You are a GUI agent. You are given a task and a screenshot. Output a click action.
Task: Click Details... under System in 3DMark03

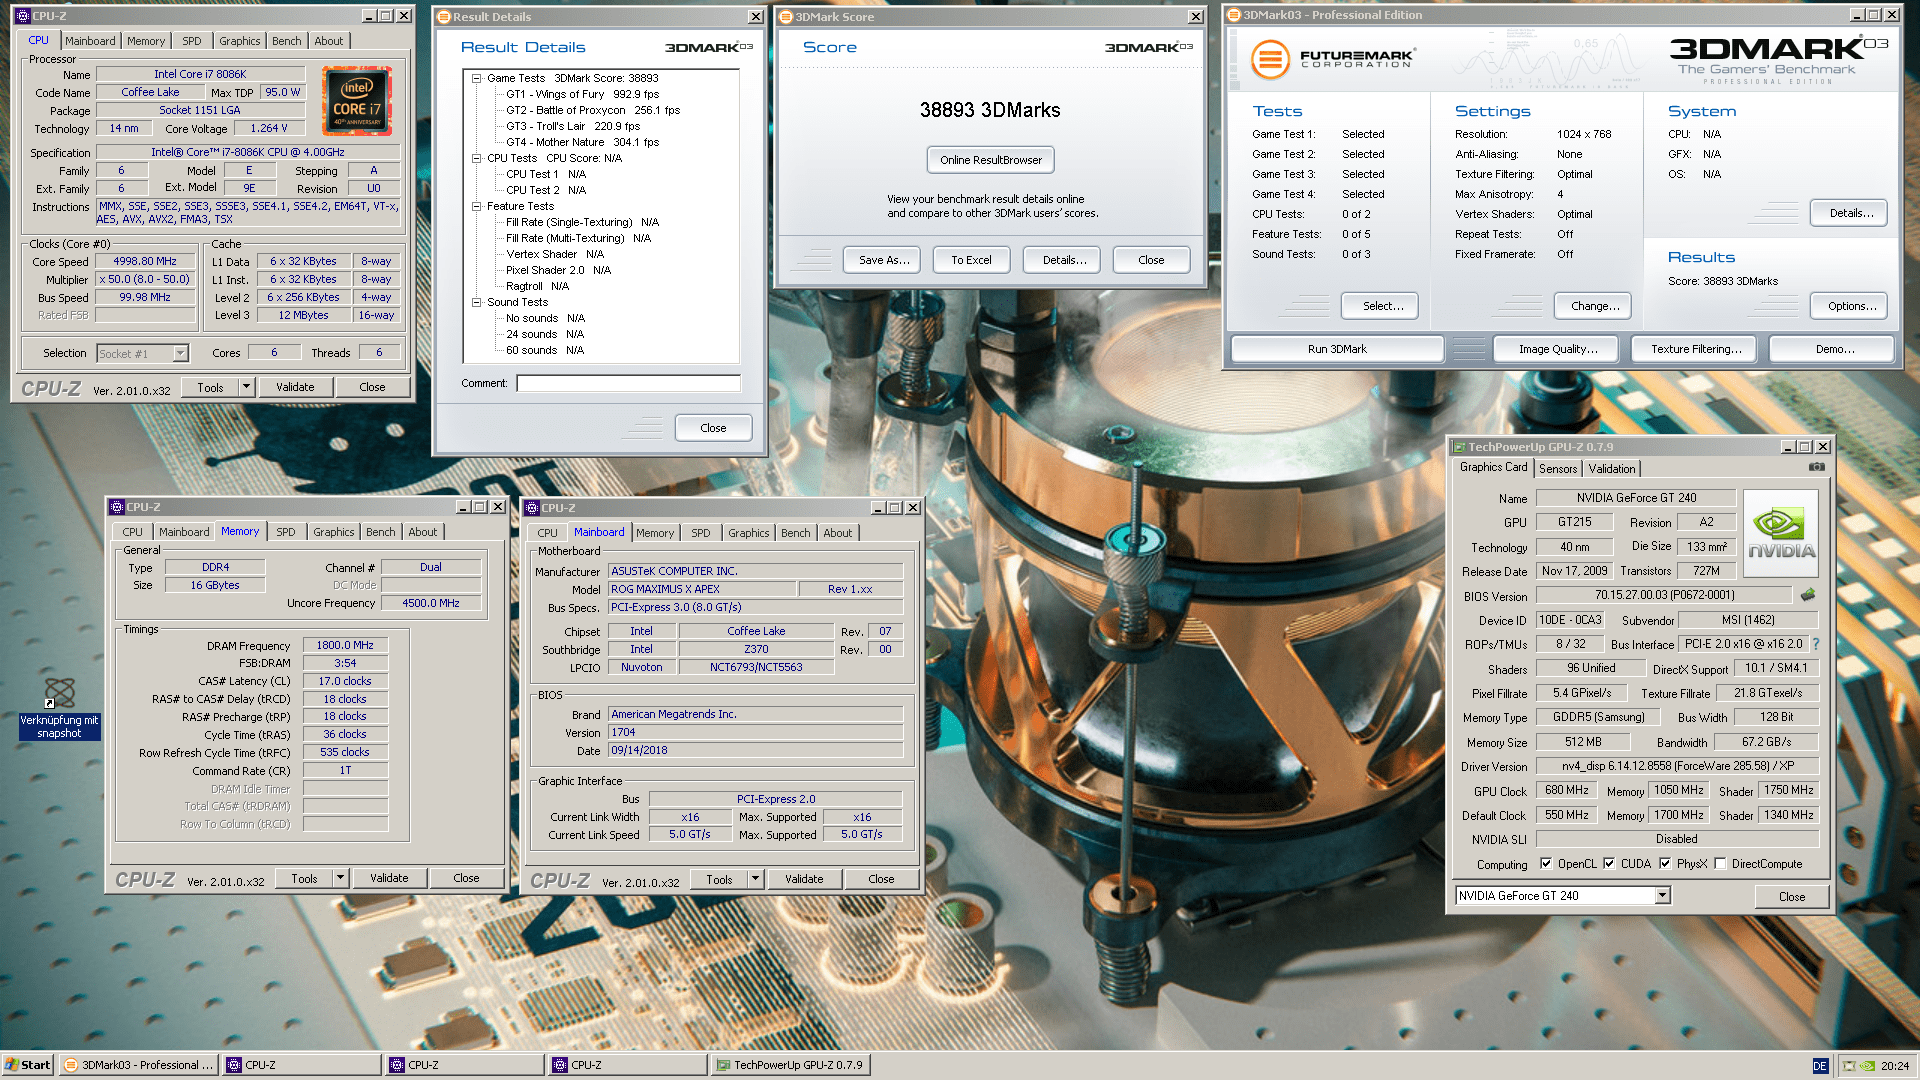[1851, 213]
